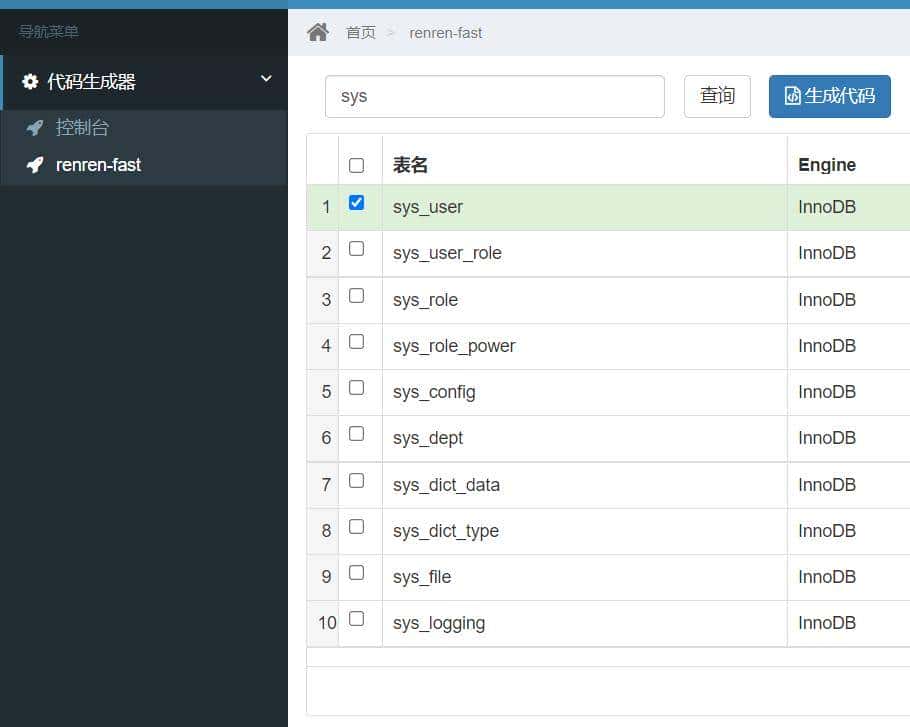
Task: Check the checkbox for sys_role
Action: tap(356, 294)
